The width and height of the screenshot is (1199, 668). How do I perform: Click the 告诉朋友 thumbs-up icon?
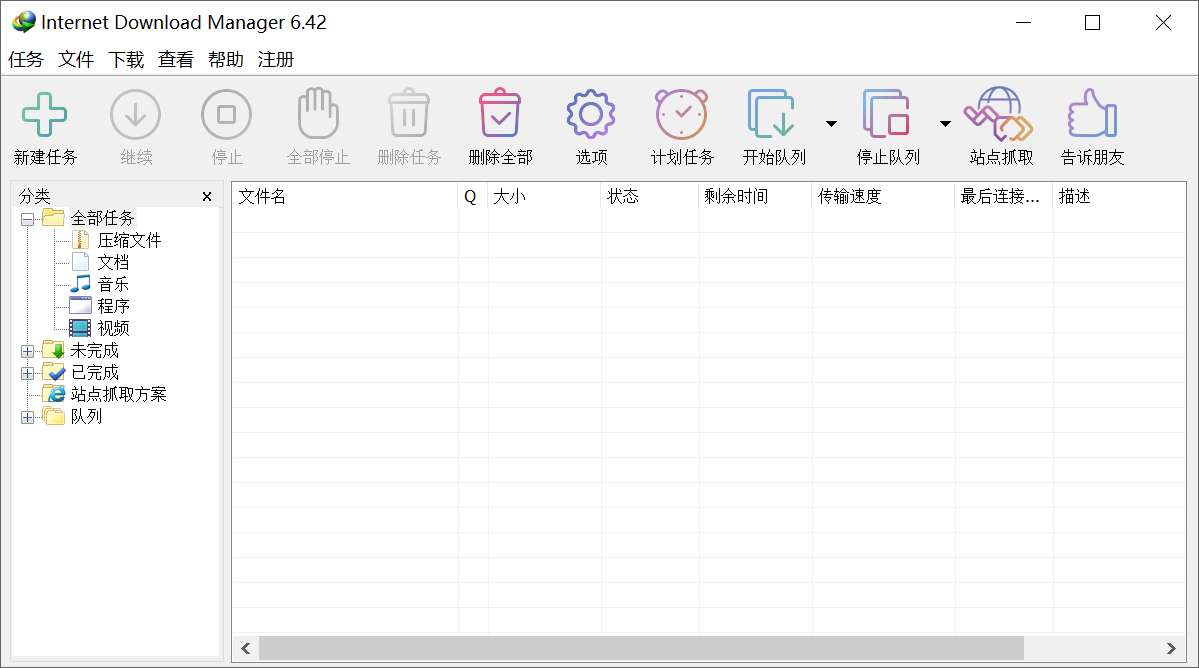pos(1092,114)
